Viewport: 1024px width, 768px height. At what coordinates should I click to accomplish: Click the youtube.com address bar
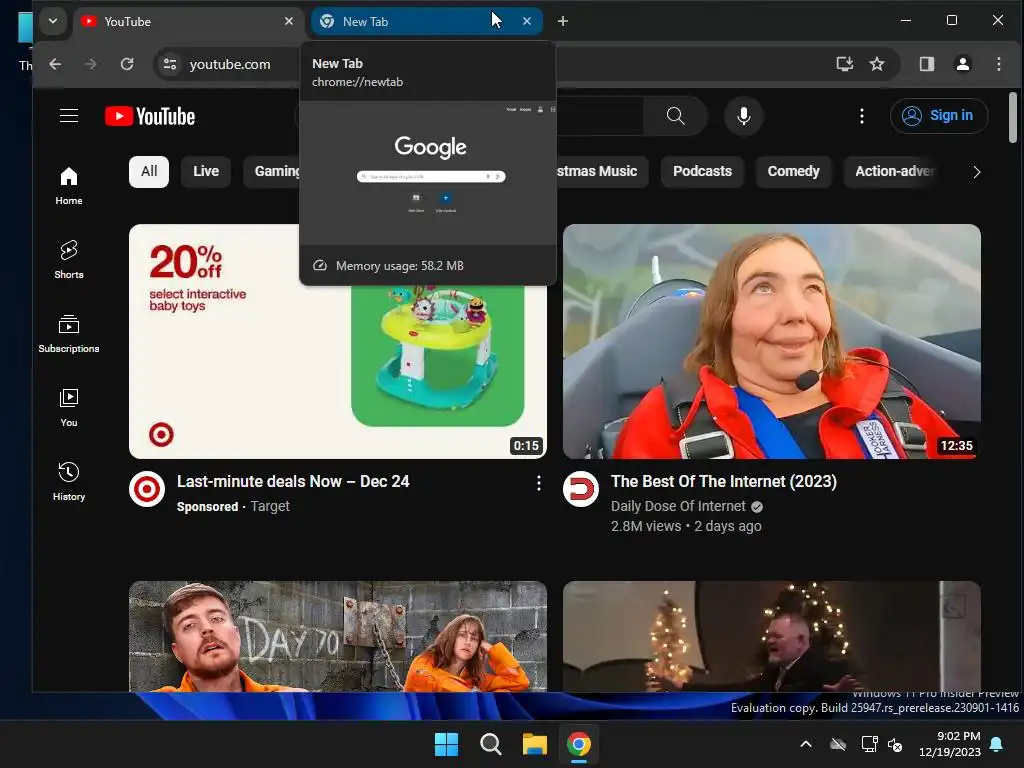tap(230, 64)
